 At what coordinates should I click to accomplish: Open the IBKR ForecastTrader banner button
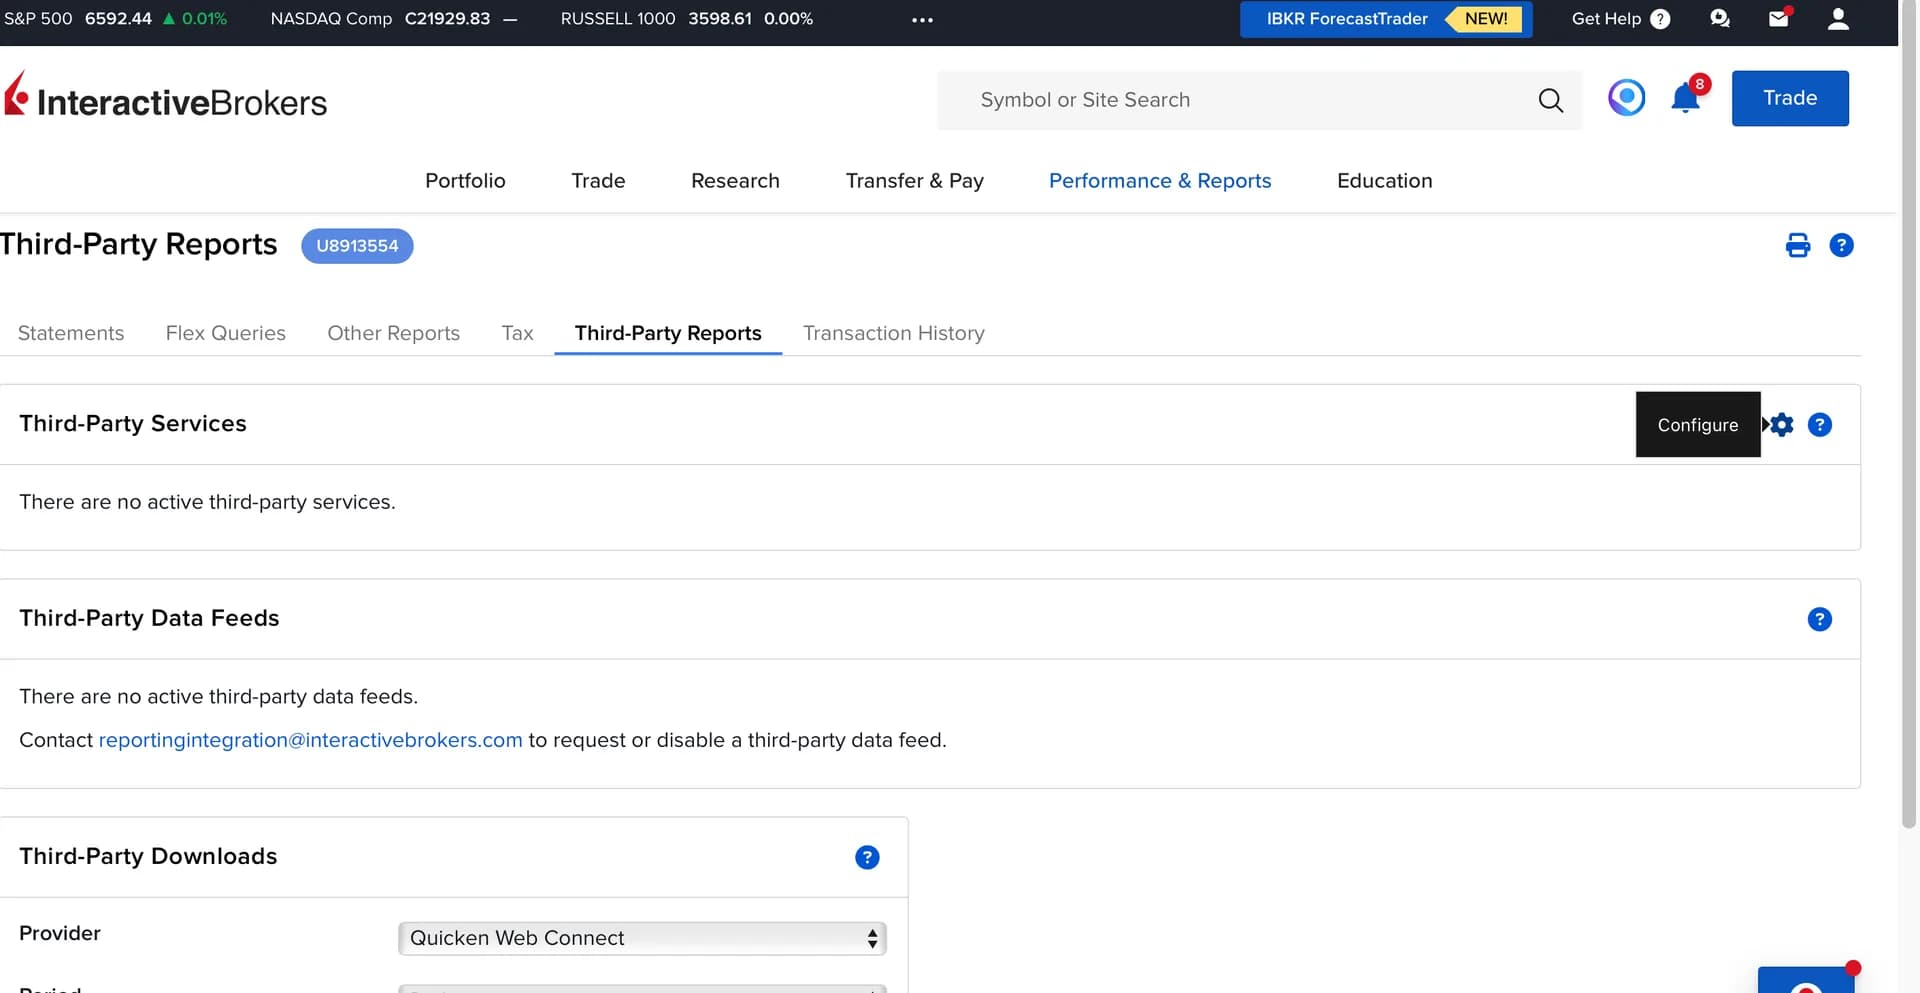coord(1386,19)
